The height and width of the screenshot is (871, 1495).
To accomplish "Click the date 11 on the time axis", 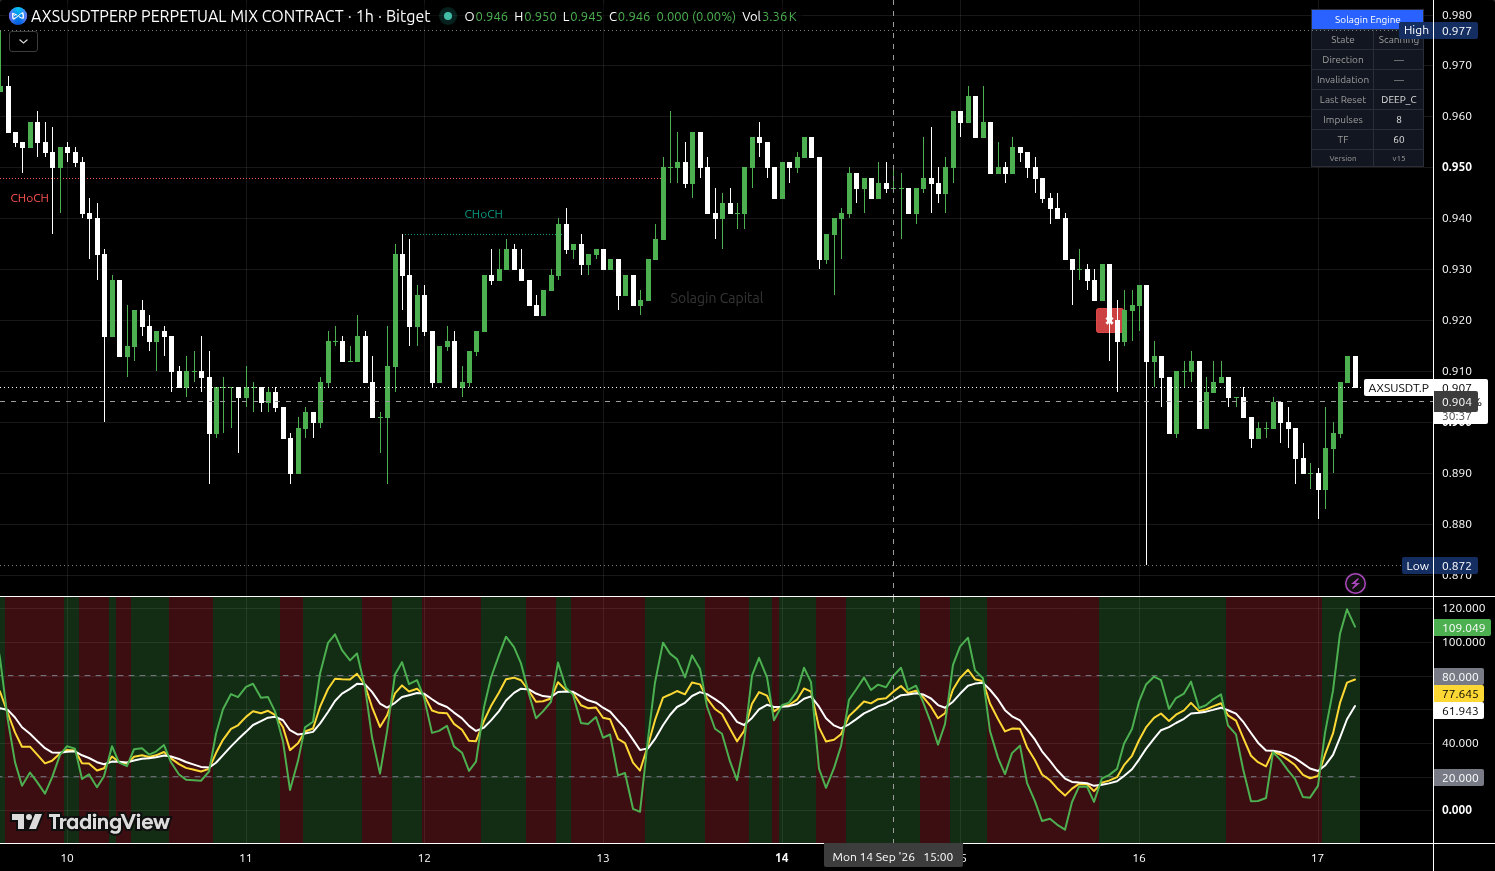I will [246, 858].
